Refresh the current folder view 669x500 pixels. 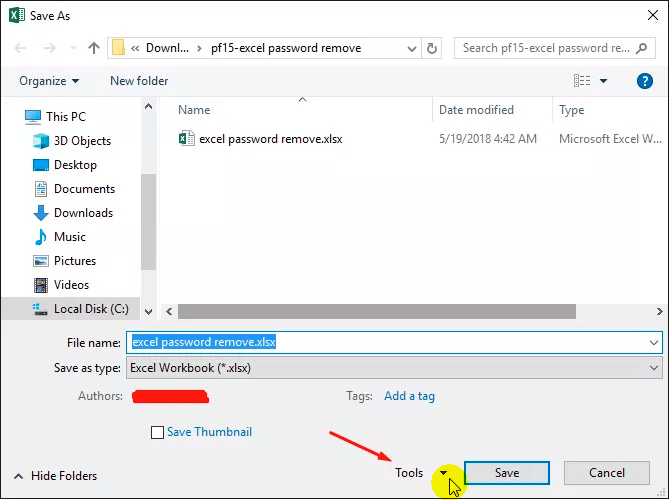pyautogui.click(x=432, y=48)
